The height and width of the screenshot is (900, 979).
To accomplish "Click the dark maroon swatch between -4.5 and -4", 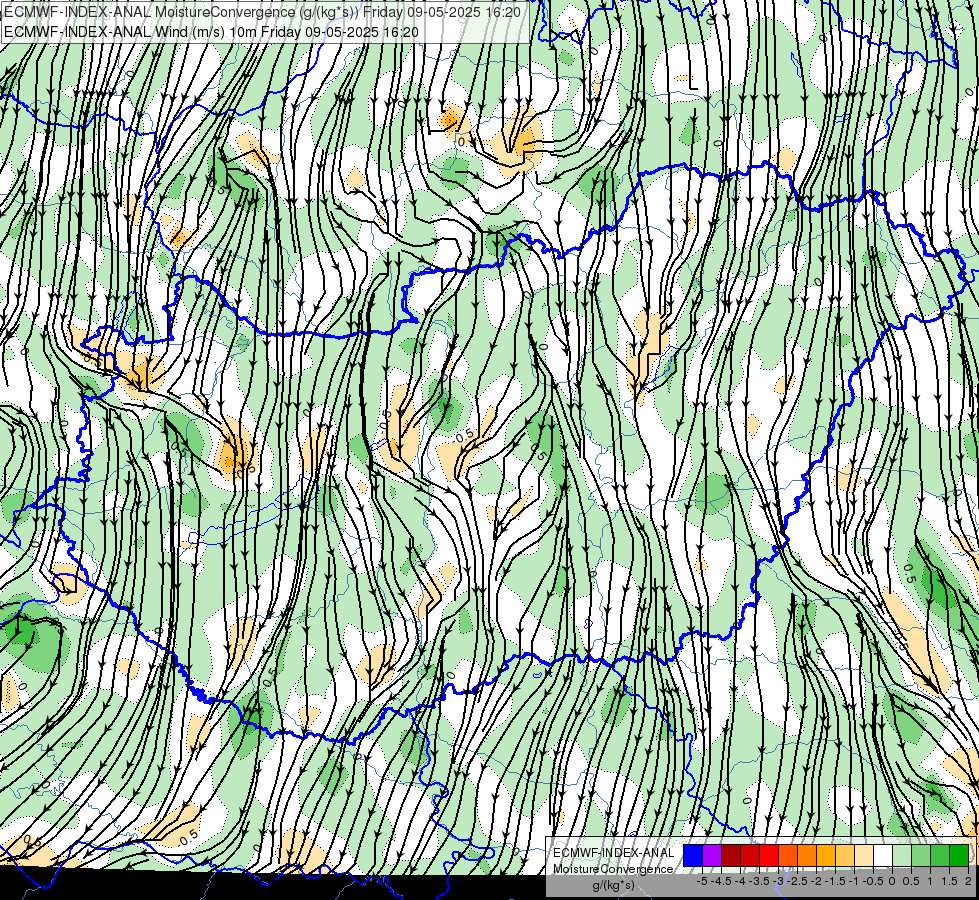I will (731, 856).
